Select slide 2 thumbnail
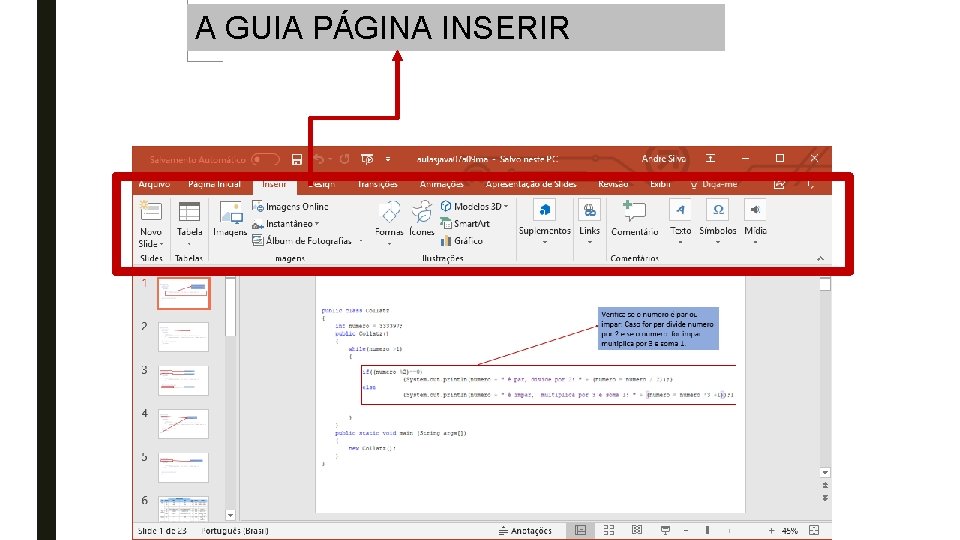Image resolution: width=960 pixels, height=540 pixels. pos(184,337)
